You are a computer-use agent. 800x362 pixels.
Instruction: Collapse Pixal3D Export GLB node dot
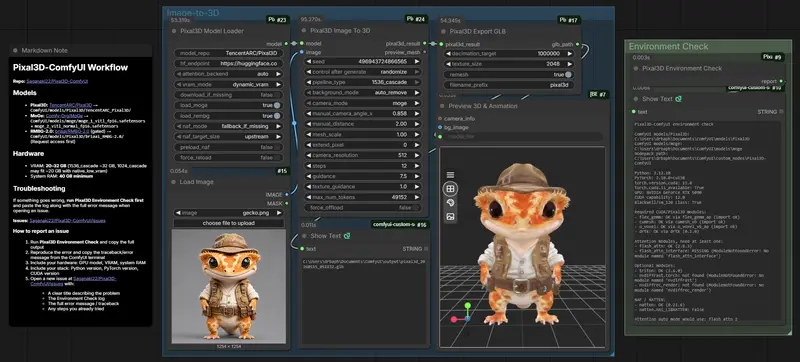(443, 32)
